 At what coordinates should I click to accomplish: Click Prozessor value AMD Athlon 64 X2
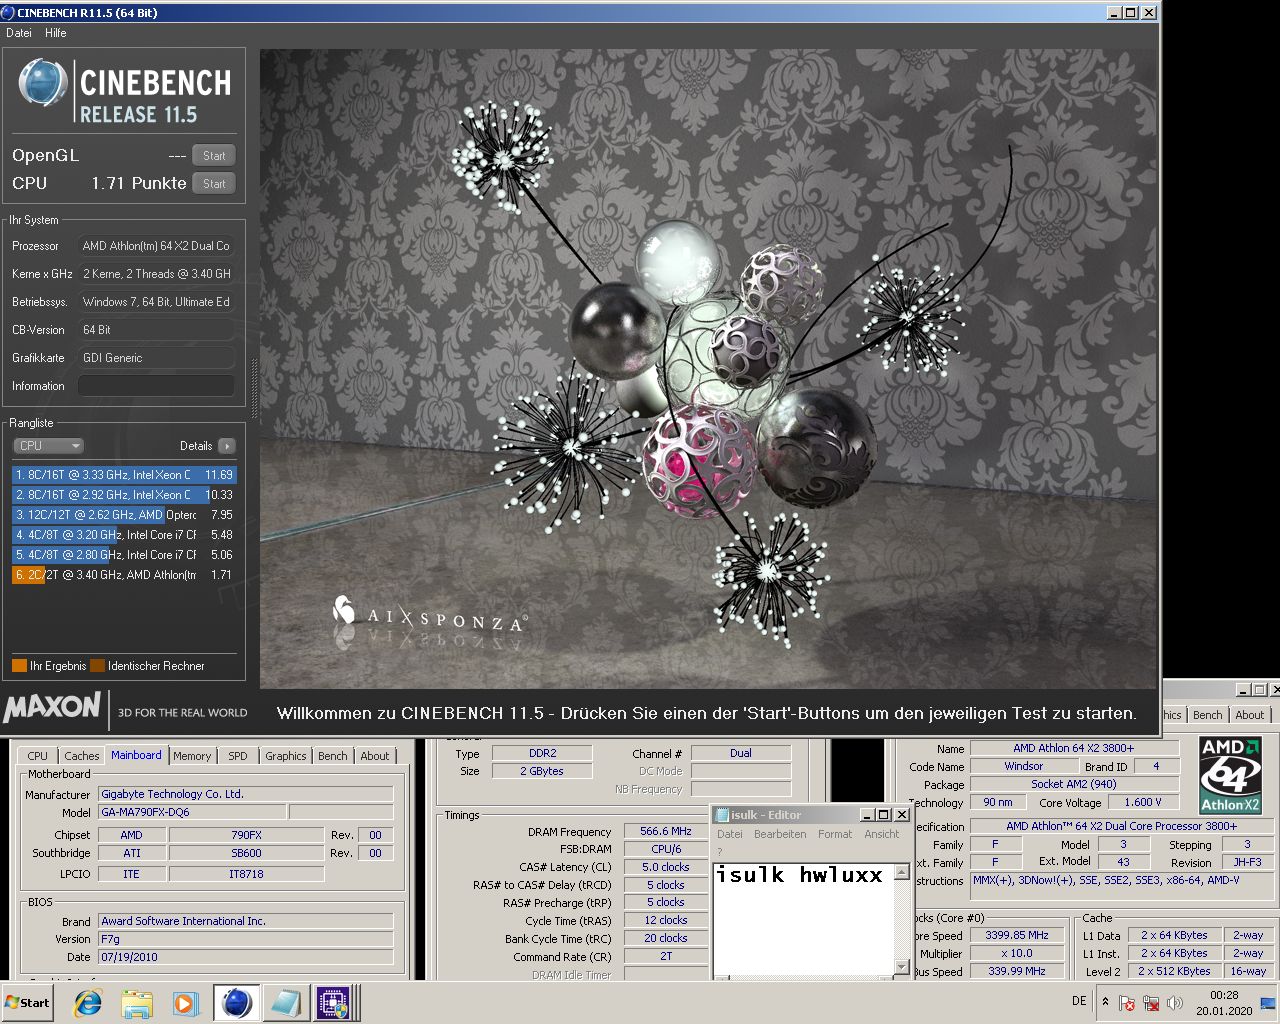click(x=156, y=246)
